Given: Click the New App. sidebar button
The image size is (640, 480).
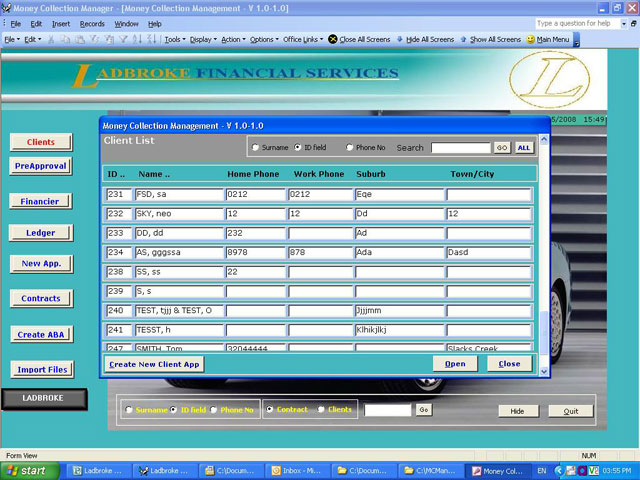Looking at the screenshot, I should point(41,264).
